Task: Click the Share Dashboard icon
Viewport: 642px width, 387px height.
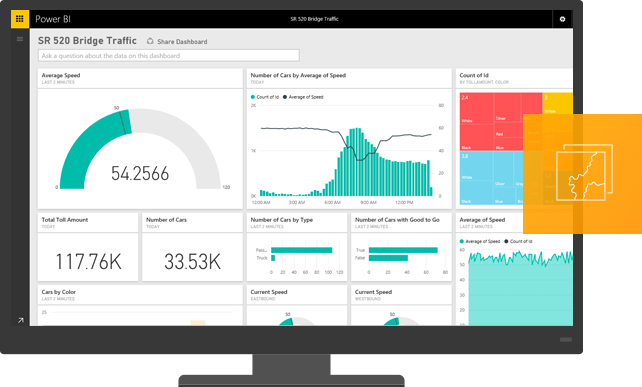Action: coord(150,41)
